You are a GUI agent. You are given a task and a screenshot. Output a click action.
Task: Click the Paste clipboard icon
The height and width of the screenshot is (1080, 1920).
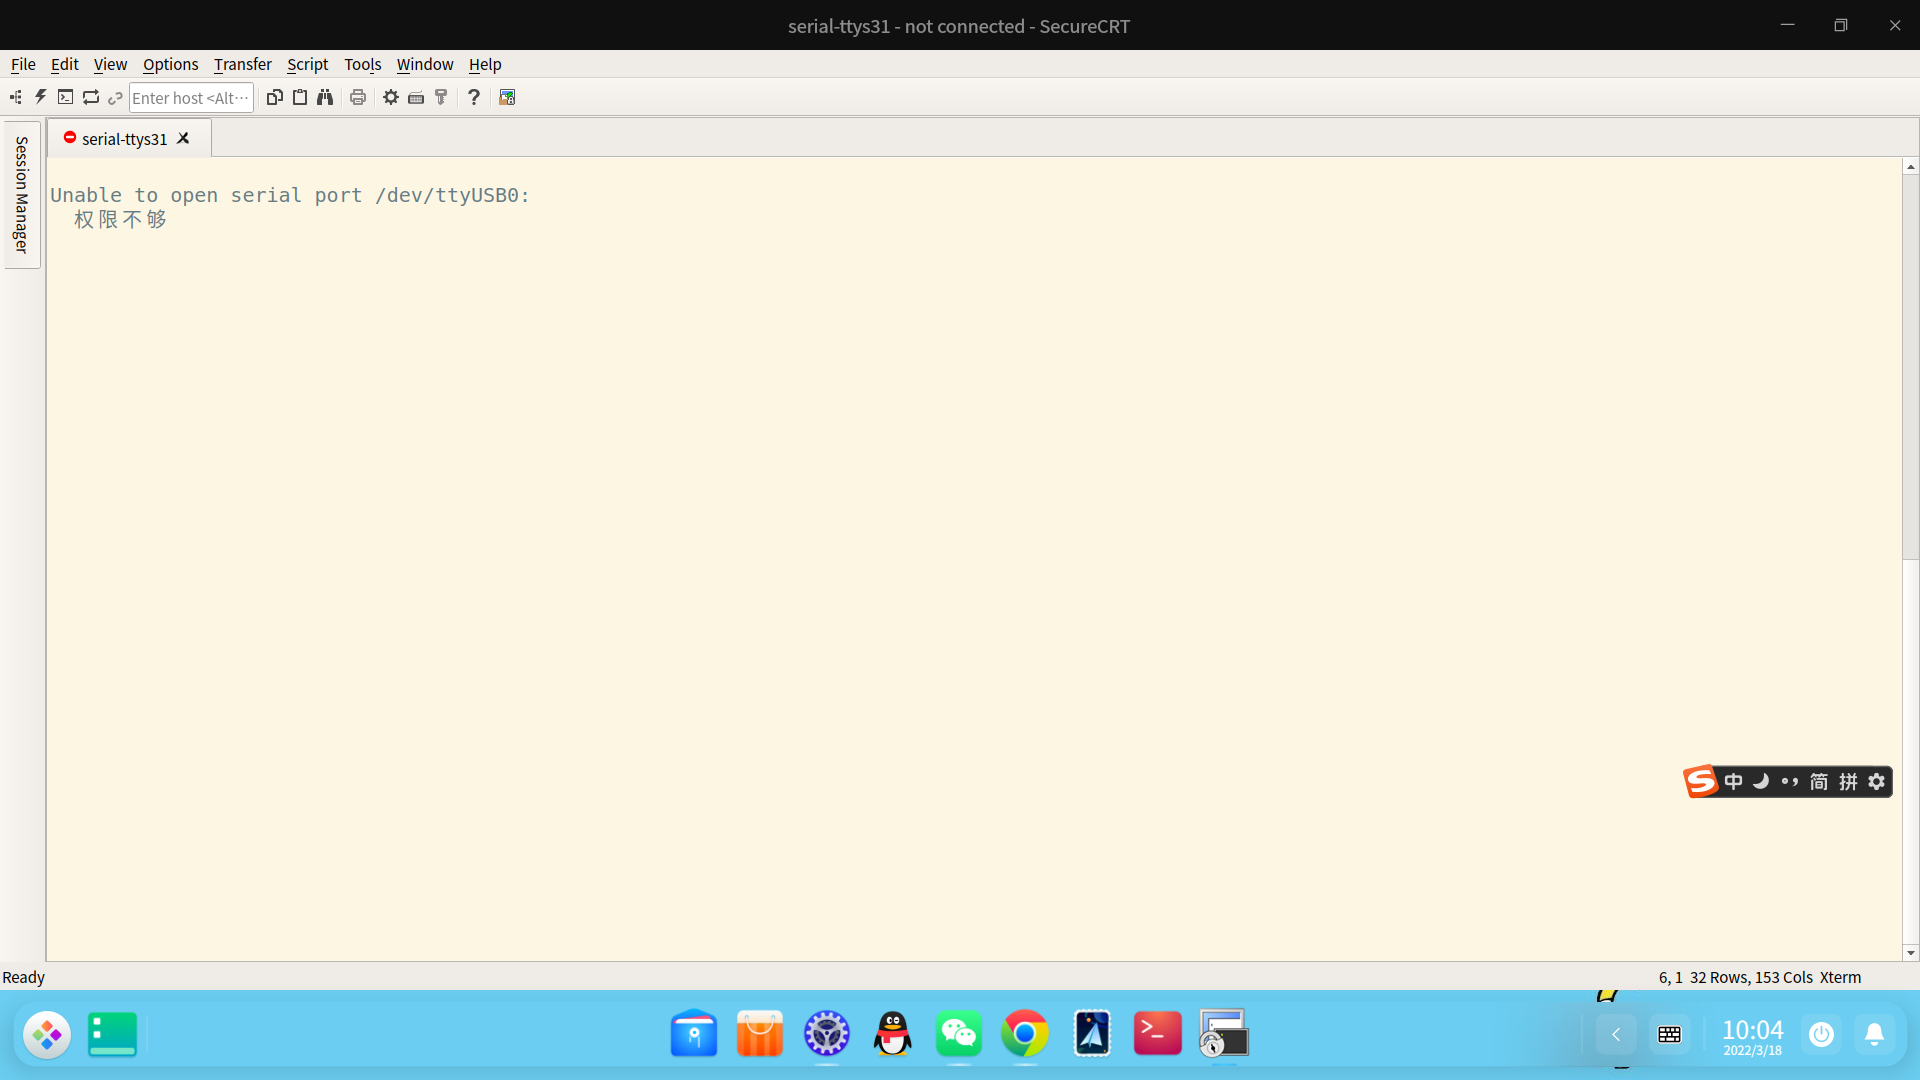[299, 97]
